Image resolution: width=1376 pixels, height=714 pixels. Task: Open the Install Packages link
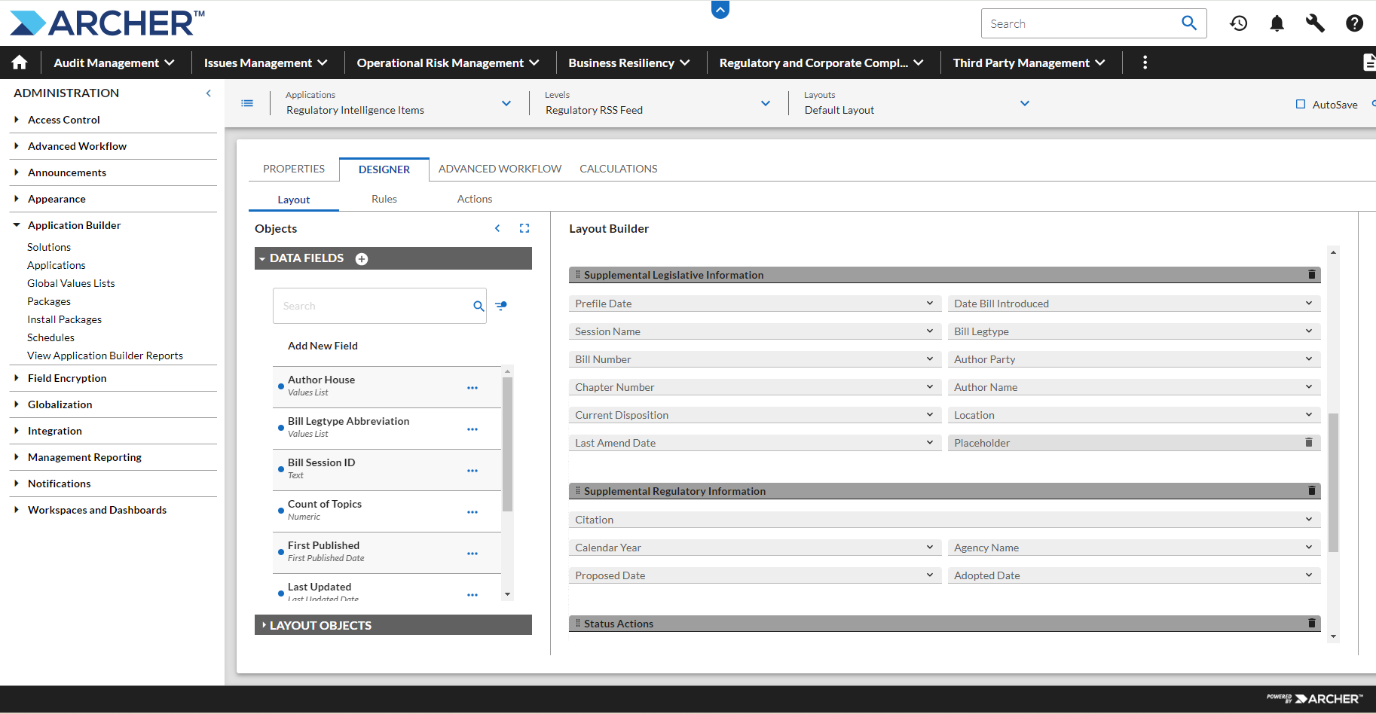click(64, 319)
